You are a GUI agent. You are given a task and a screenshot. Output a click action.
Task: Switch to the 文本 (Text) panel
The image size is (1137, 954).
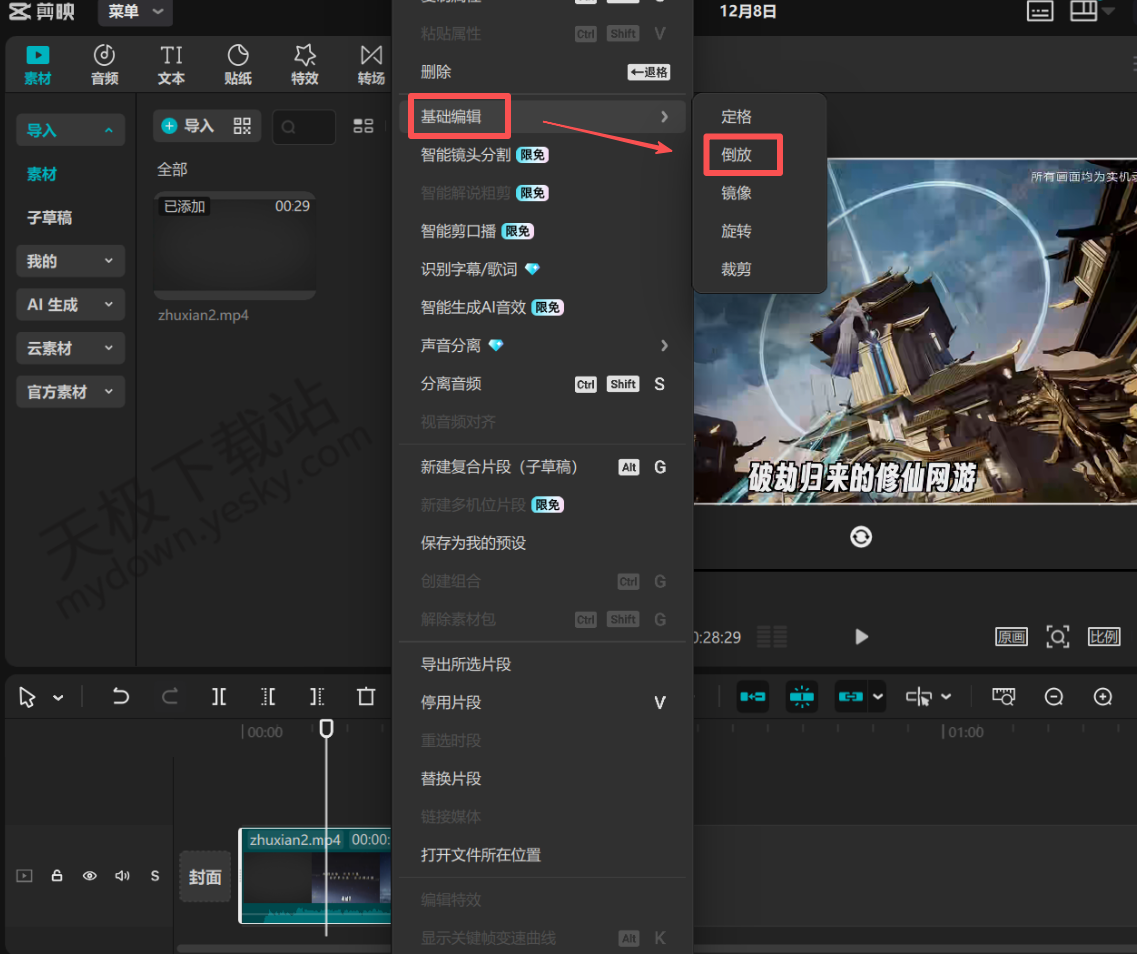pos(171,63)
